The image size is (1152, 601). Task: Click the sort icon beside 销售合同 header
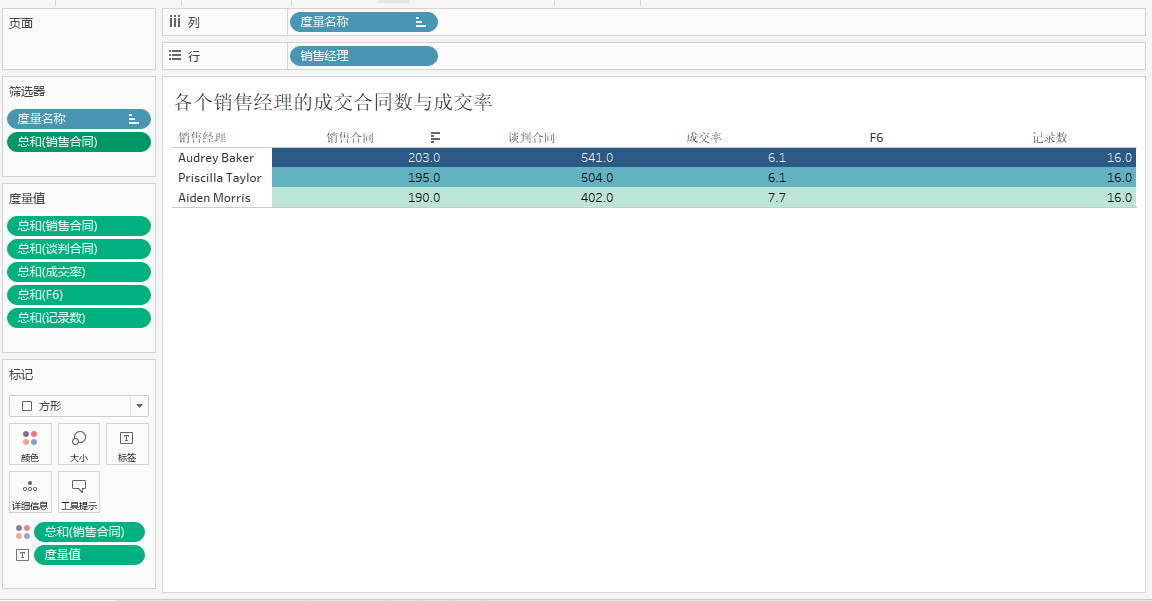[435, 137]
